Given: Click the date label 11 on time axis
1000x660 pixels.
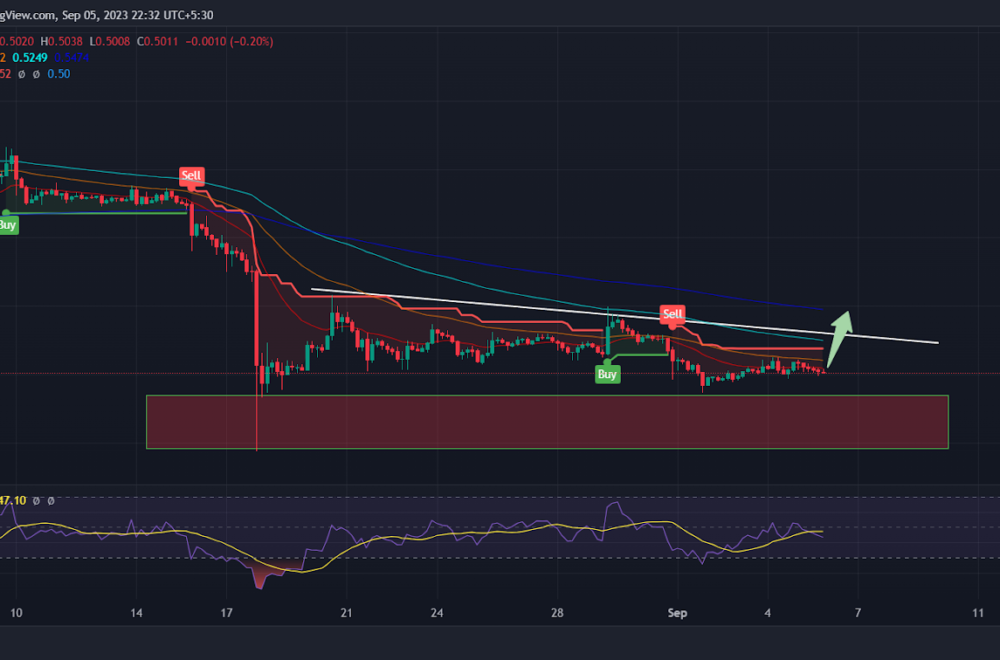Looking at the screenshot, I should click(x=978, y=613).
